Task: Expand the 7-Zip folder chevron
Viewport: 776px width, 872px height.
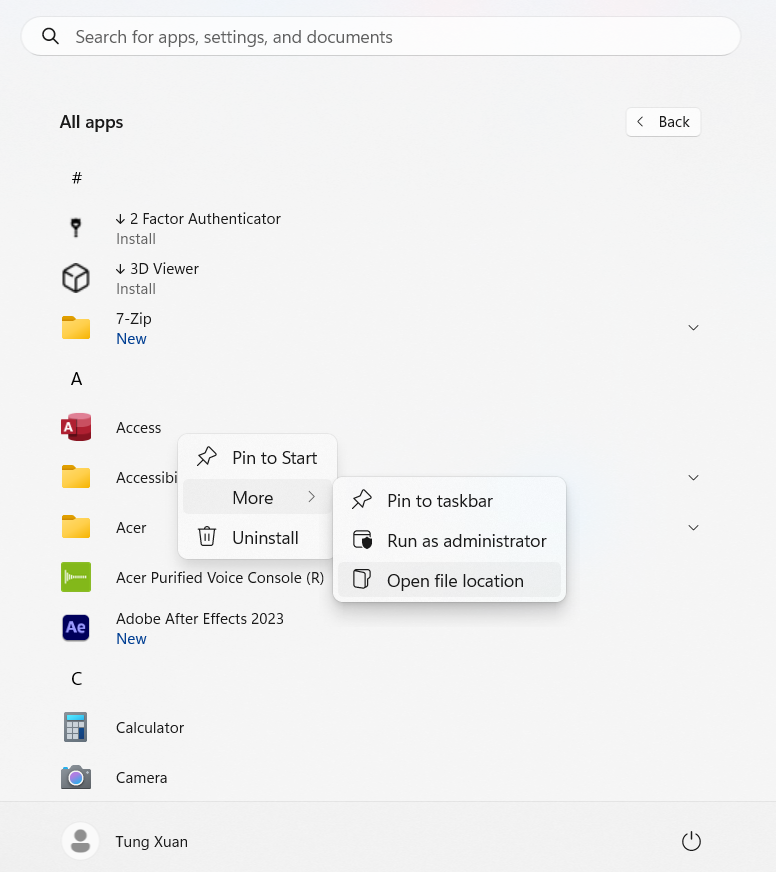Action: [693, 328]
